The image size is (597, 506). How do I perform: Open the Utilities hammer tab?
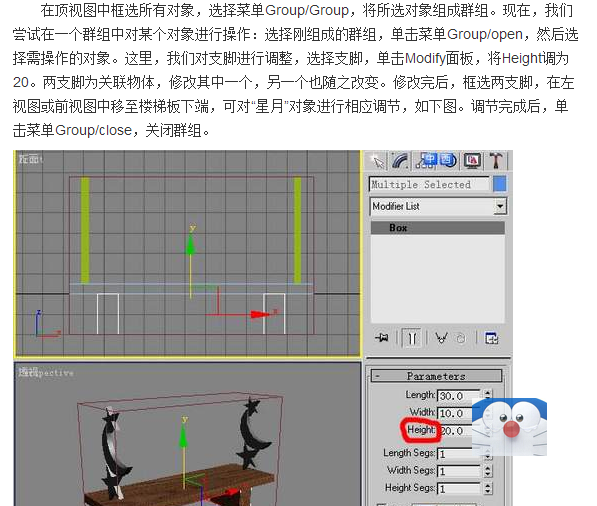[496, 161]
